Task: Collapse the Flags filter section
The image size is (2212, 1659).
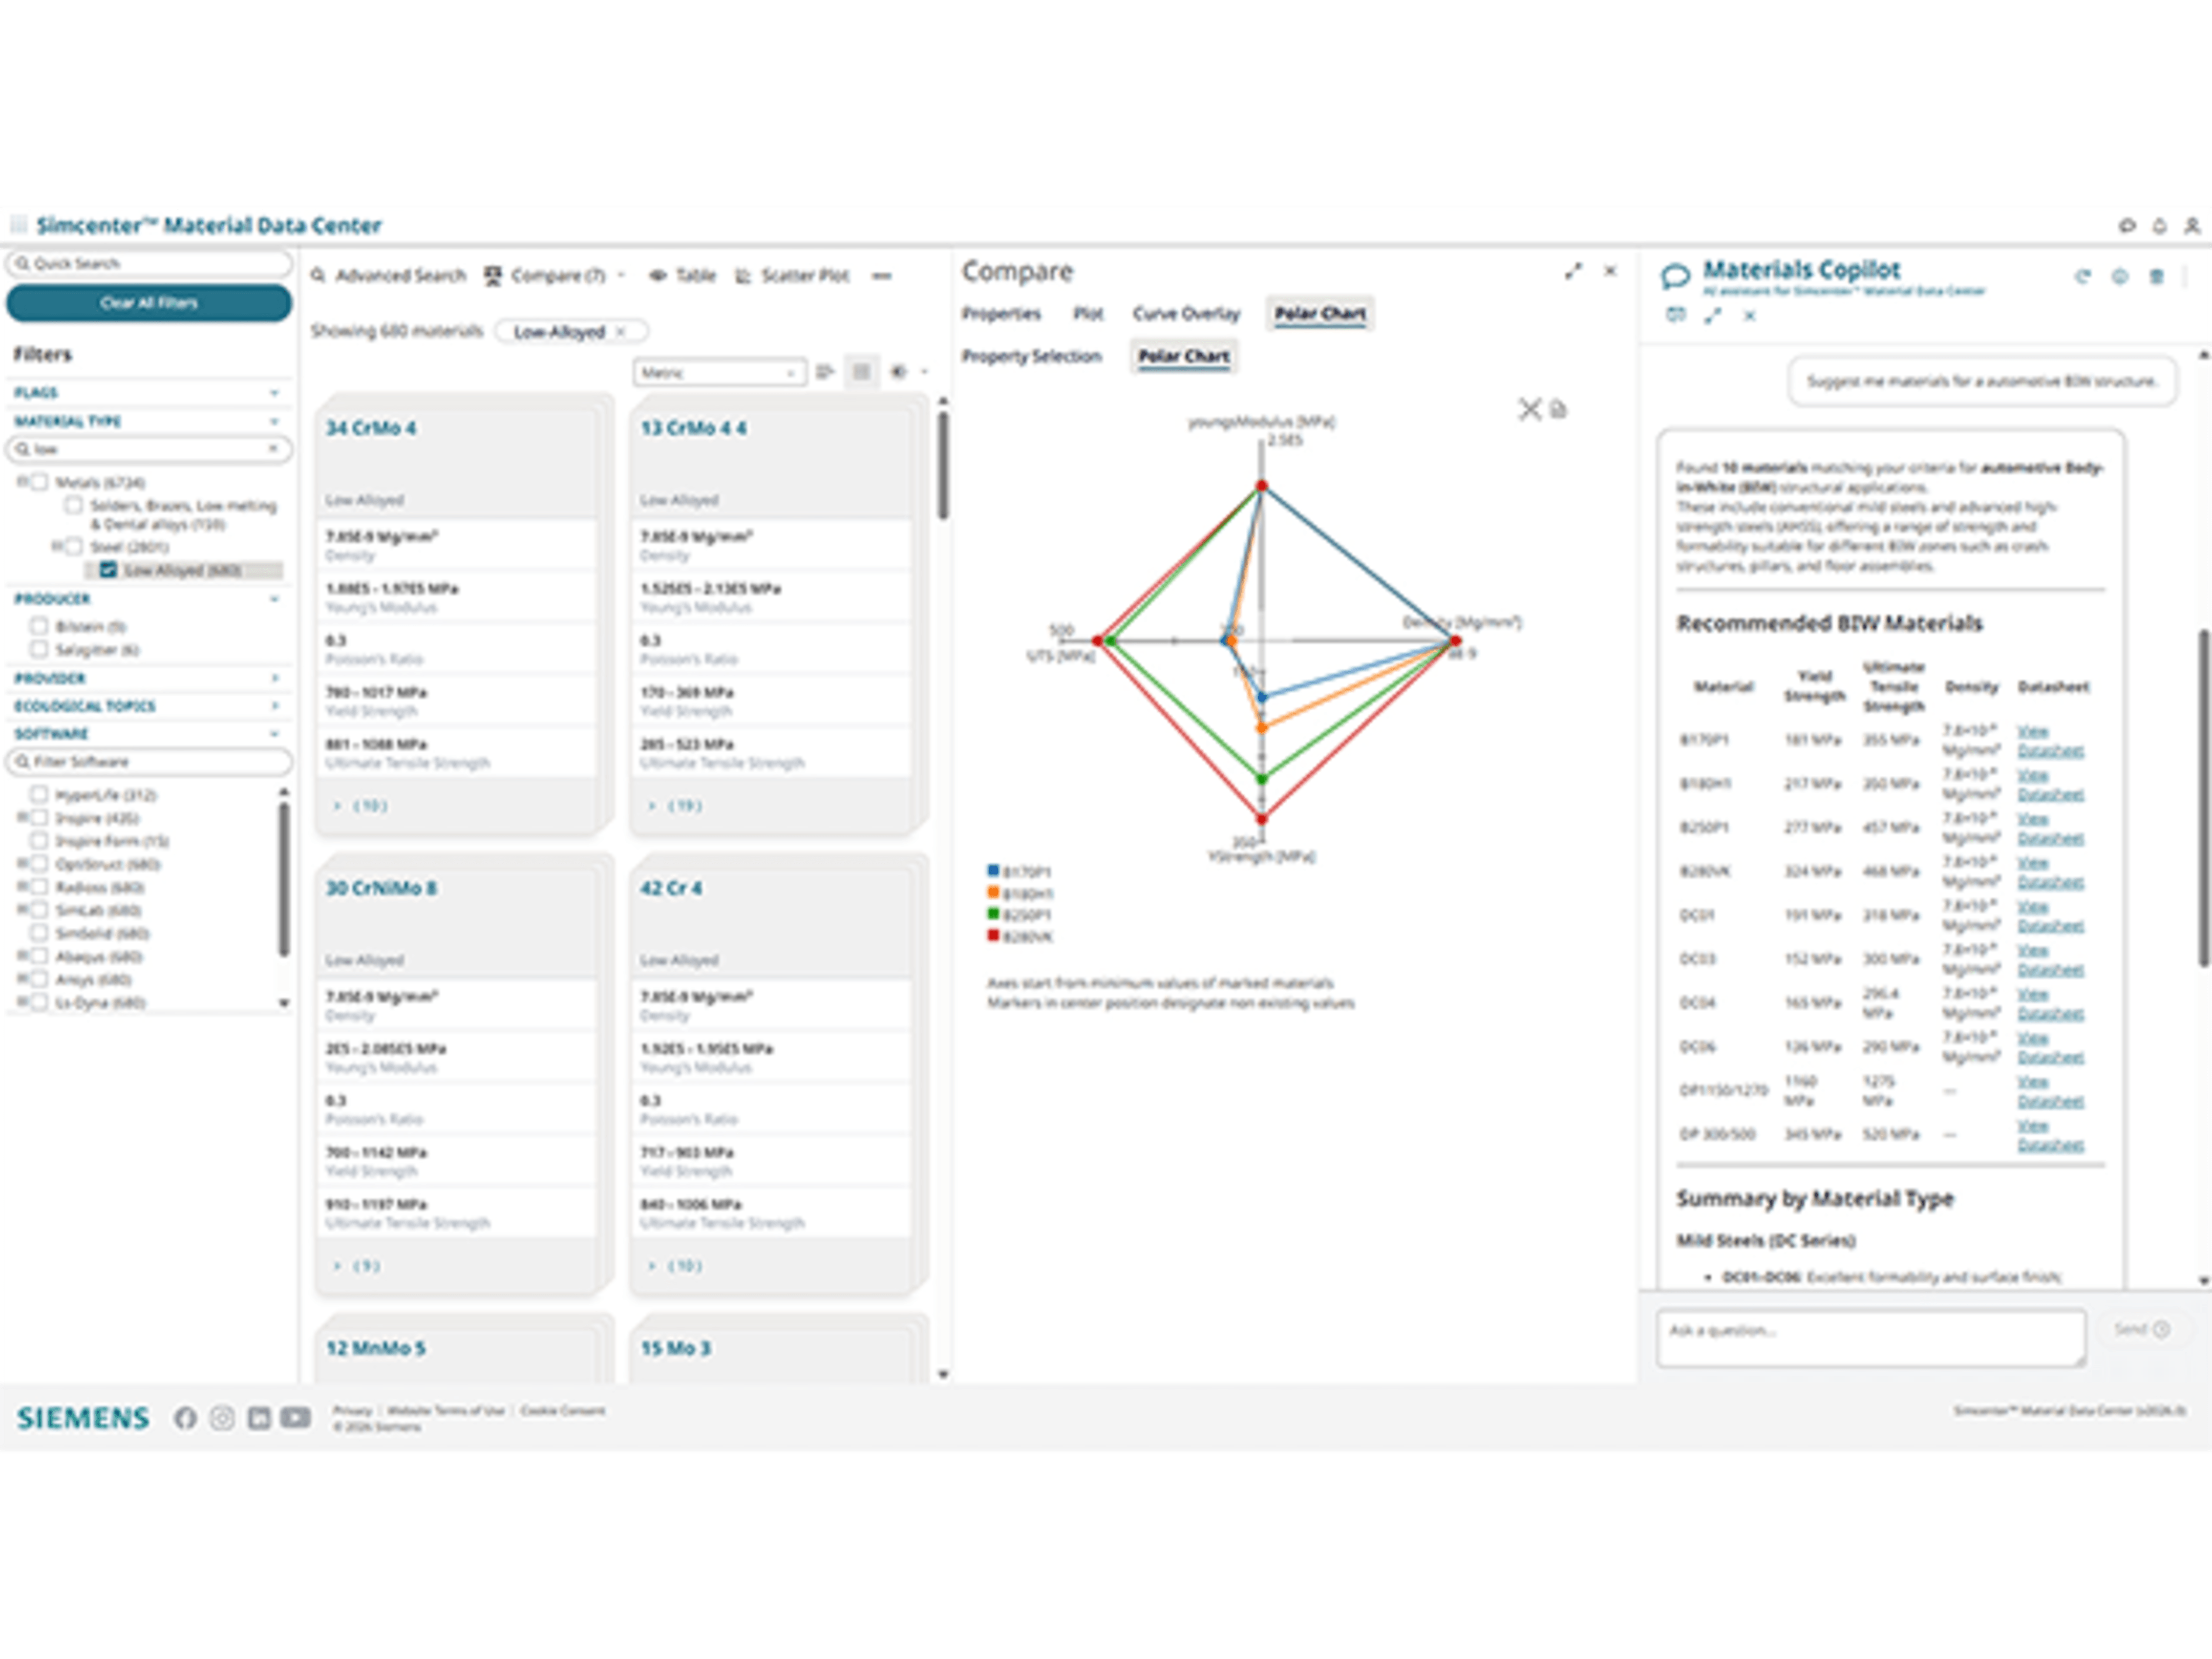Action: [274, 393]
